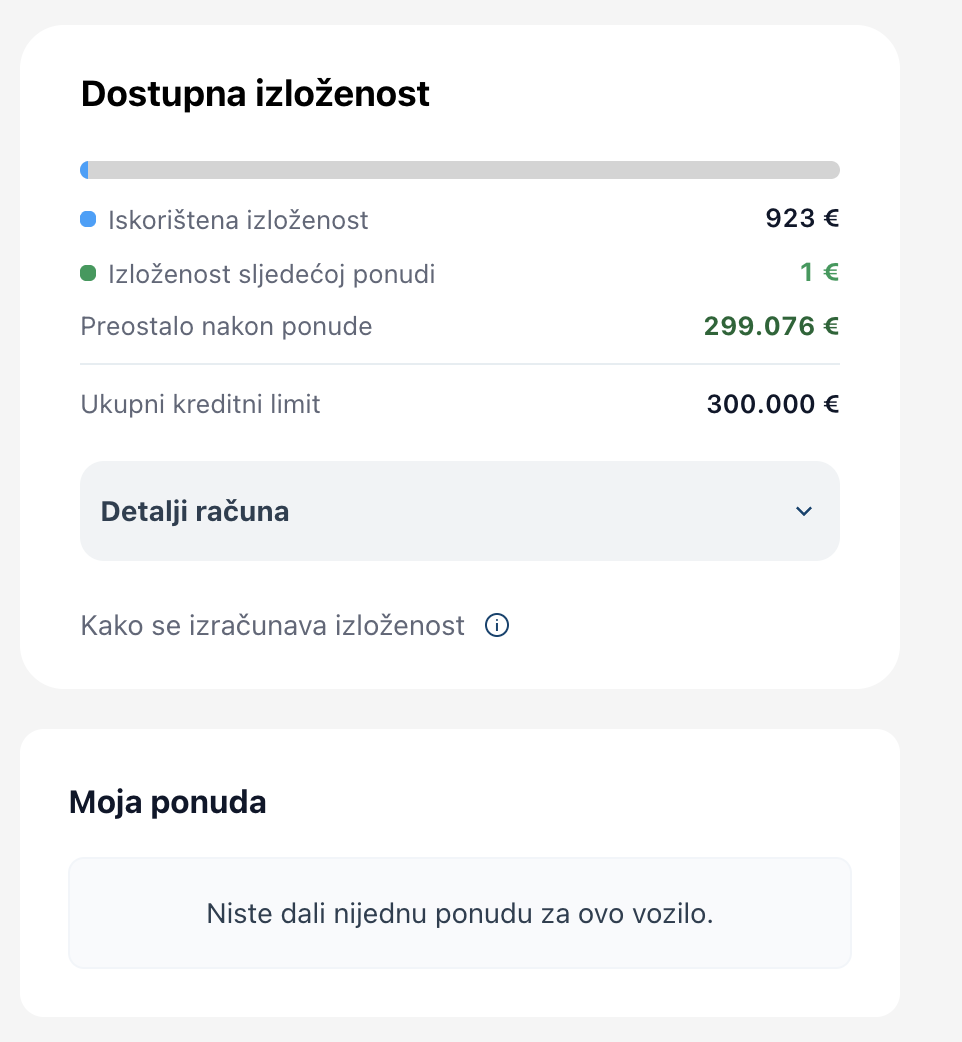The height and width of the screenshot is (1042, 962).
Task: Click the Detalji računa bold title text
Action: pyautogui.click(x=195, y=512)
